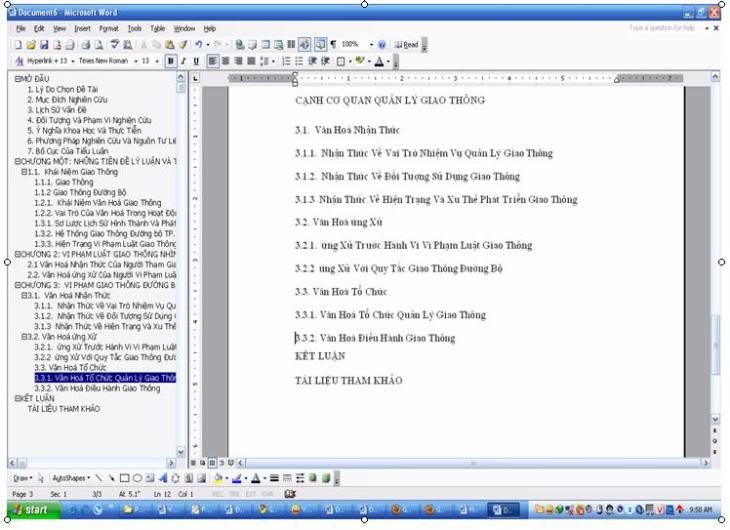Toggle Italic formatting
Viewport: 730px width, 530px height.
[183, 61]
